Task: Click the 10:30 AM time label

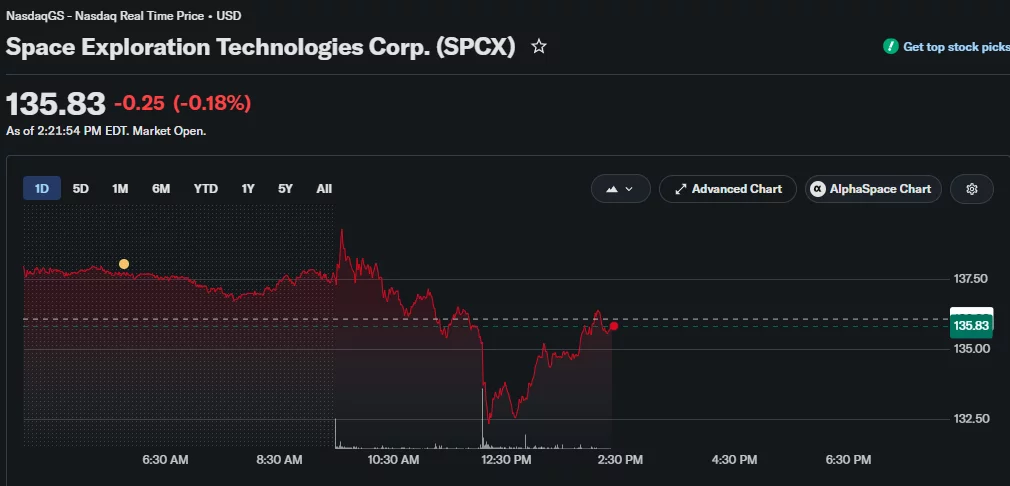Action: [x=393, y=460]
